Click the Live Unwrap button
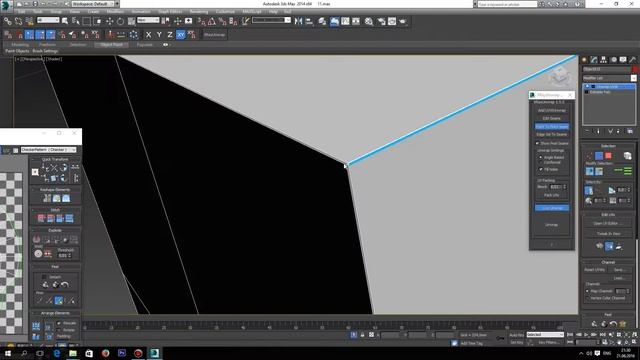640x360 pixels. click(x=552, y=208)
